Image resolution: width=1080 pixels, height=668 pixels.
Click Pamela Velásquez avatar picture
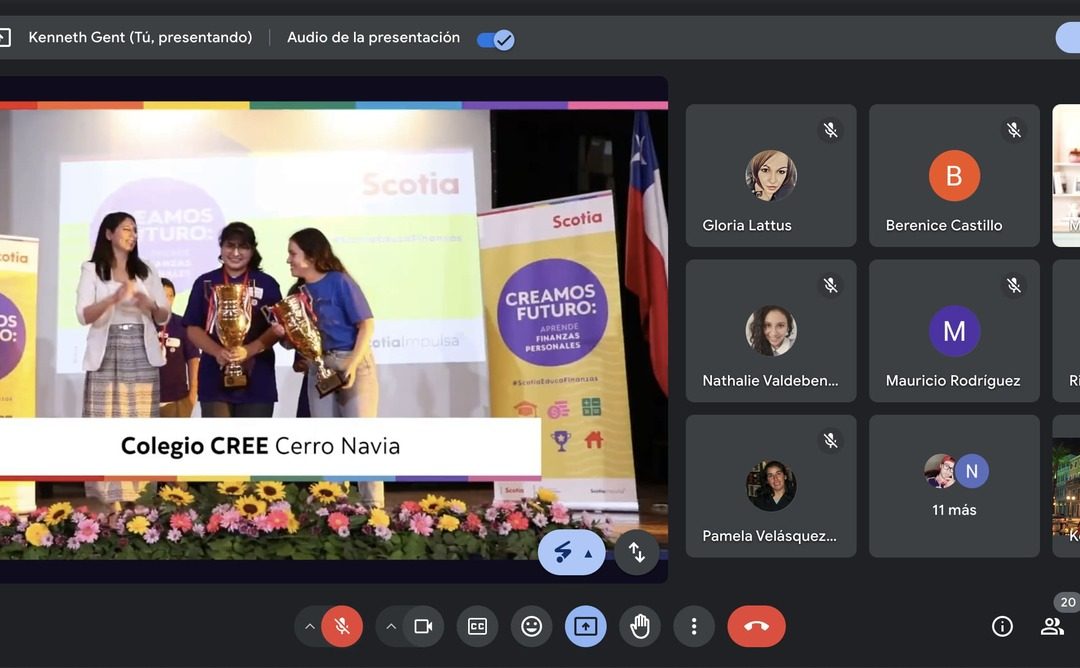[x=771, y=486]
